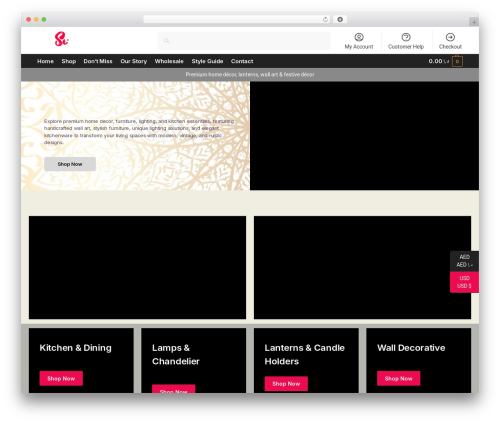This screenshot has height=423, width=500.
Task: Open Style Guide menu item
Action: (207, 61)
